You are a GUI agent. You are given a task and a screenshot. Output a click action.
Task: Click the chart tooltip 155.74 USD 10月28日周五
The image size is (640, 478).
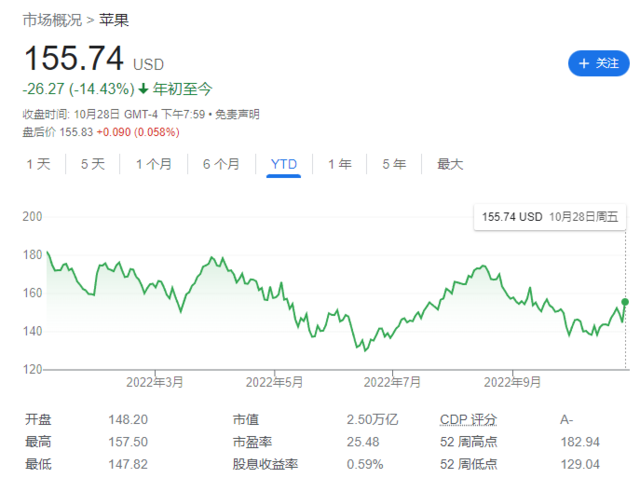[x=549, y=217]
